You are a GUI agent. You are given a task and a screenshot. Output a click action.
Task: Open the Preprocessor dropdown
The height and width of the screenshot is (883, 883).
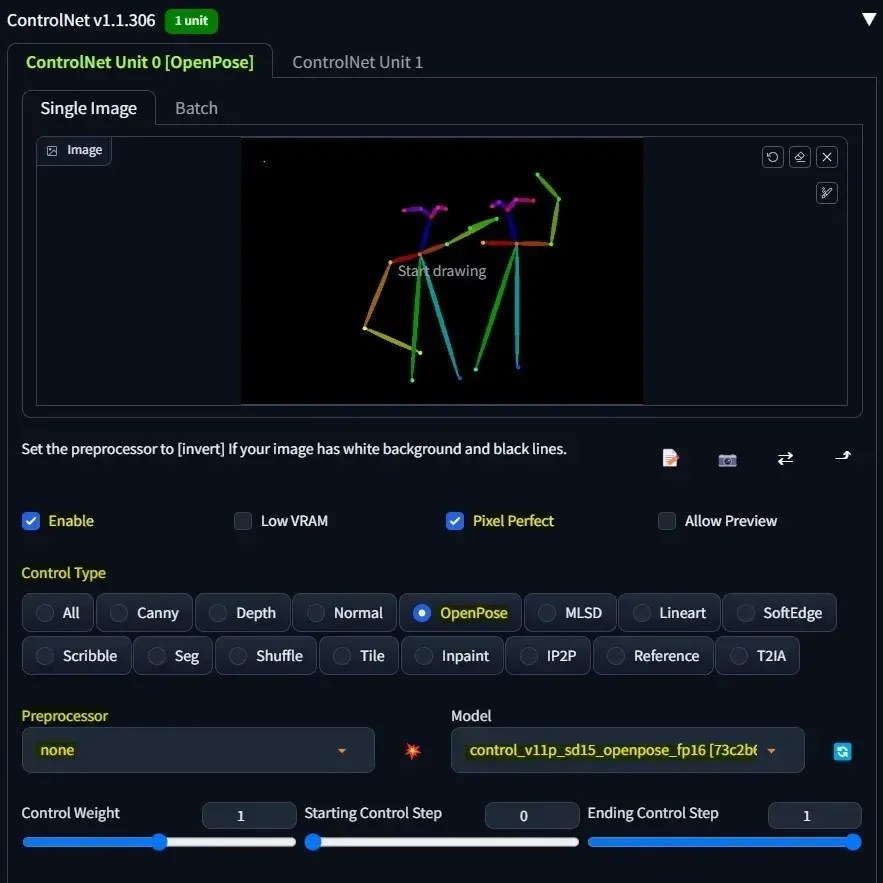click(197, 750)
